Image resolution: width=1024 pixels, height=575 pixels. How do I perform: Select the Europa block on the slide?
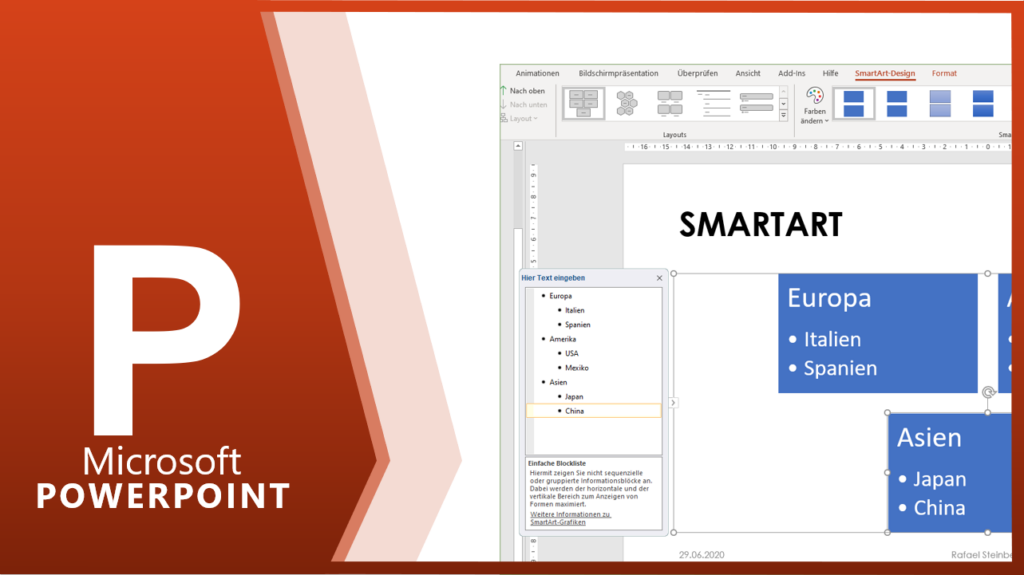[x=878, y=333]
